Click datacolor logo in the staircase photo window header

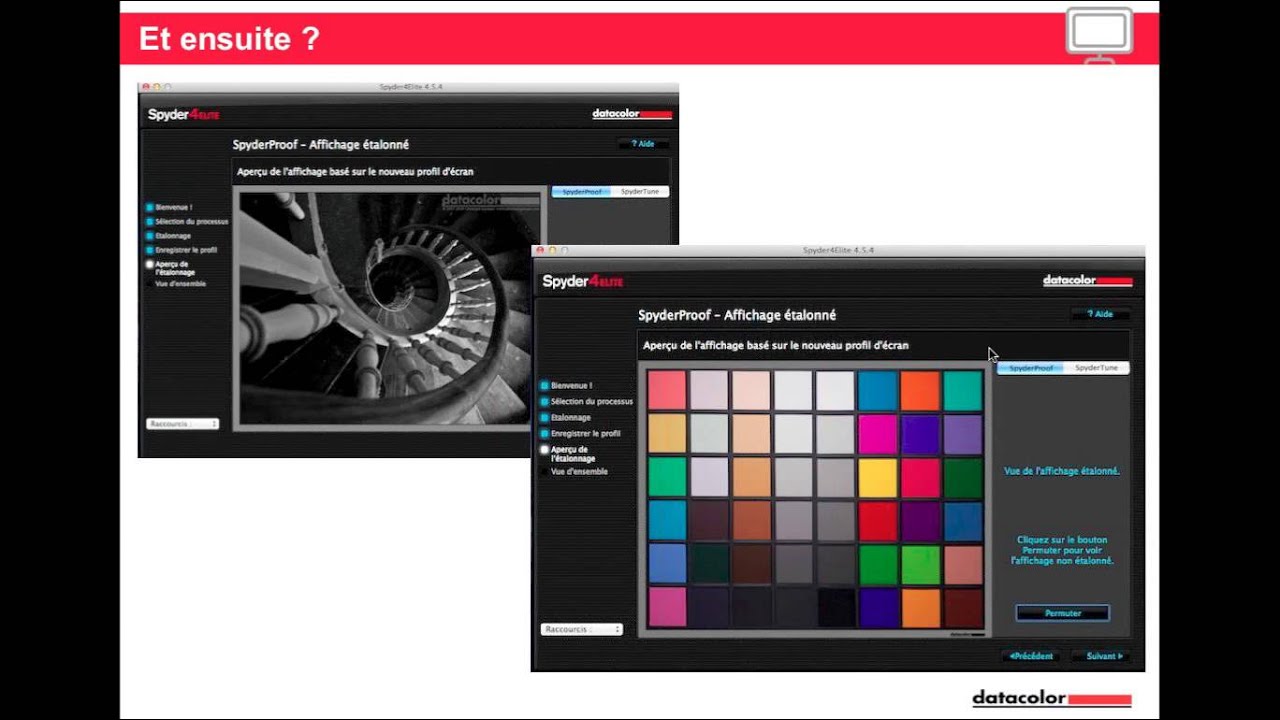tap(632, 114)
